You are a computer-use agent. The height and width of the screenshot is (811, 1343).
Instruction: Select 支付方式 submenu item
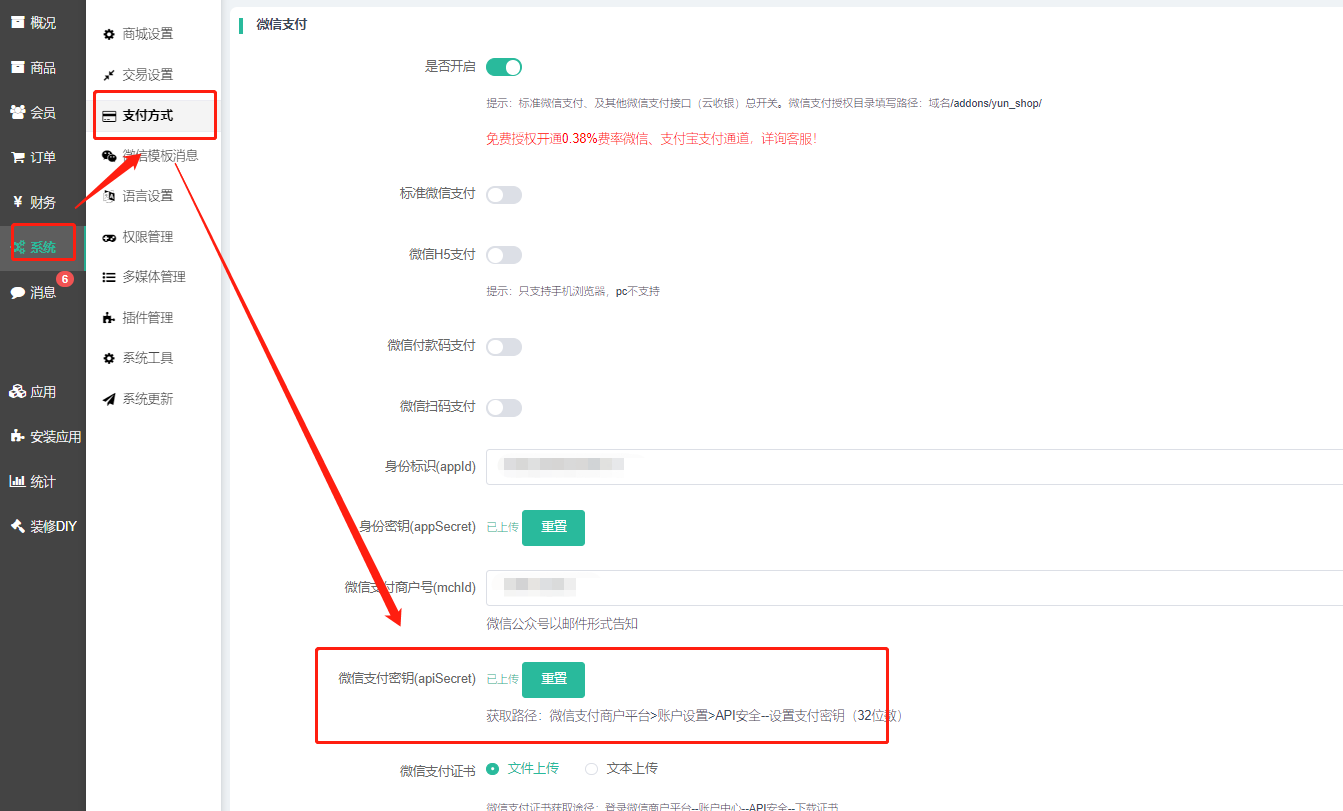[147, 116]
